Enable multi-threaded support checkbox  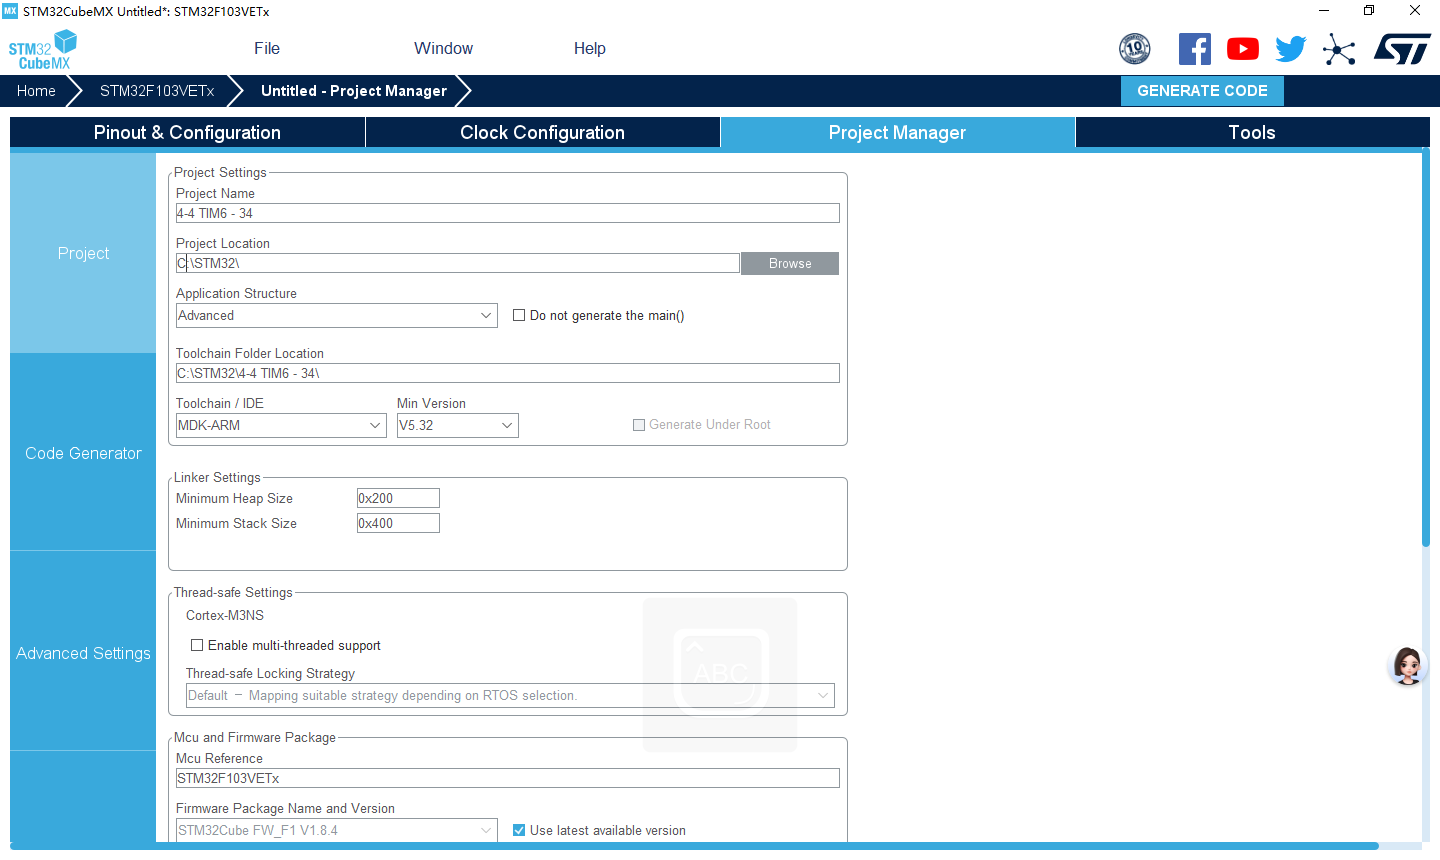pyautogui.click(x=197, y=645)
